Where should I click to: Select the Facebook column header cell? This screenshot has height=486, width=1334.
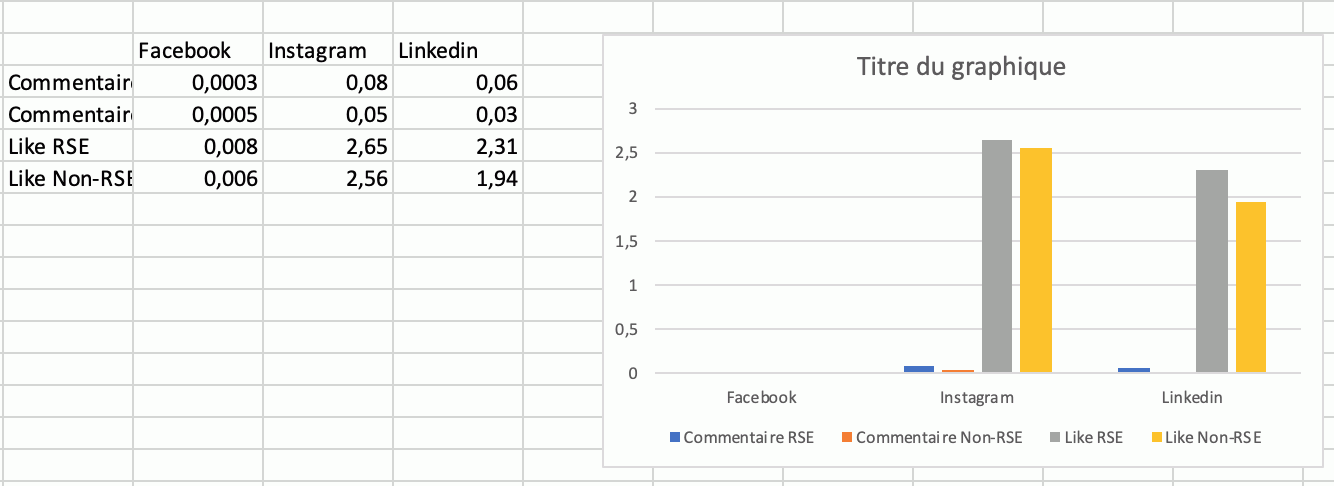pyautogui.click(x=198, y=50)
